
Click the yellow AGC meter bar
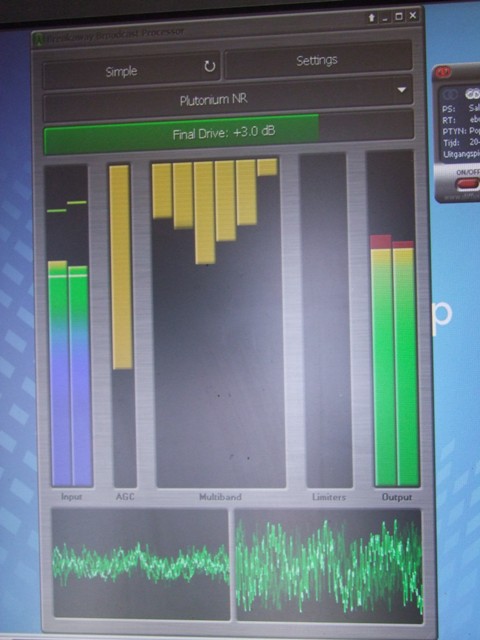click(121, 267)
